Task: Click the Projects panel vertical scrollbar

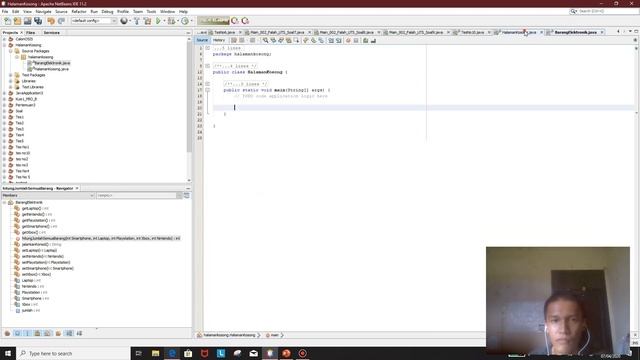Action: (x=189, y=109)
